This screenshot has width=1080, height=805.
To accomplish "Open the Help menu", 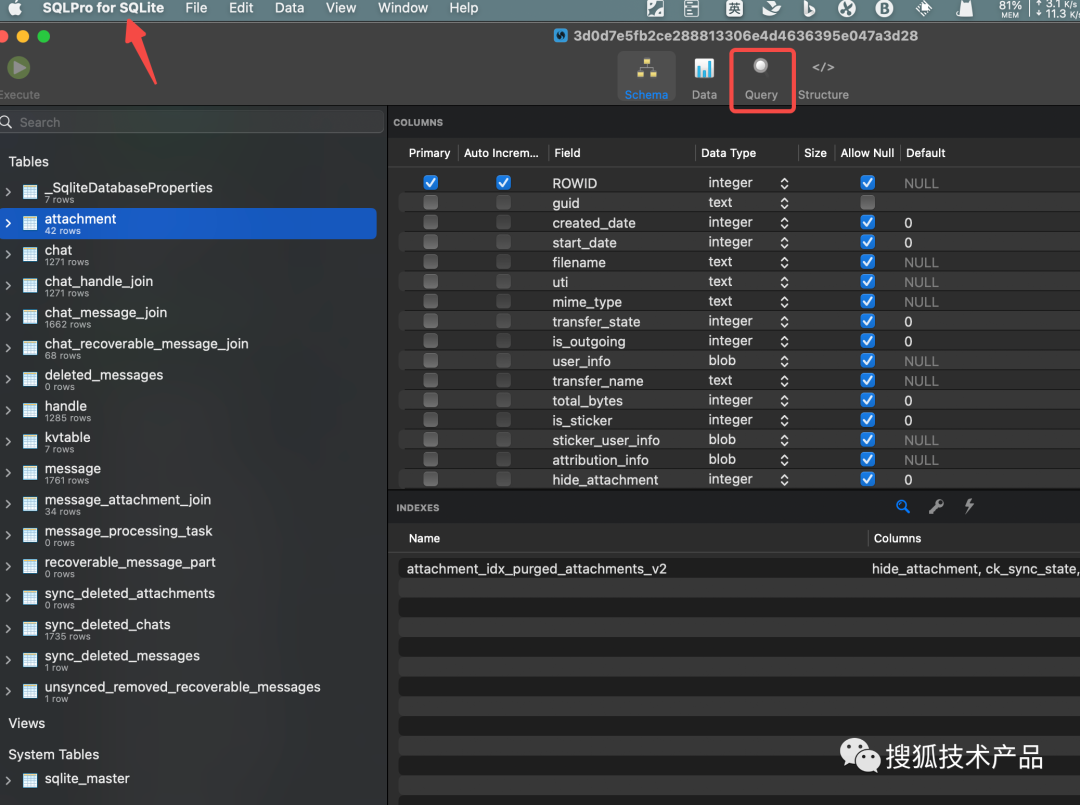I will click(464, 8).
